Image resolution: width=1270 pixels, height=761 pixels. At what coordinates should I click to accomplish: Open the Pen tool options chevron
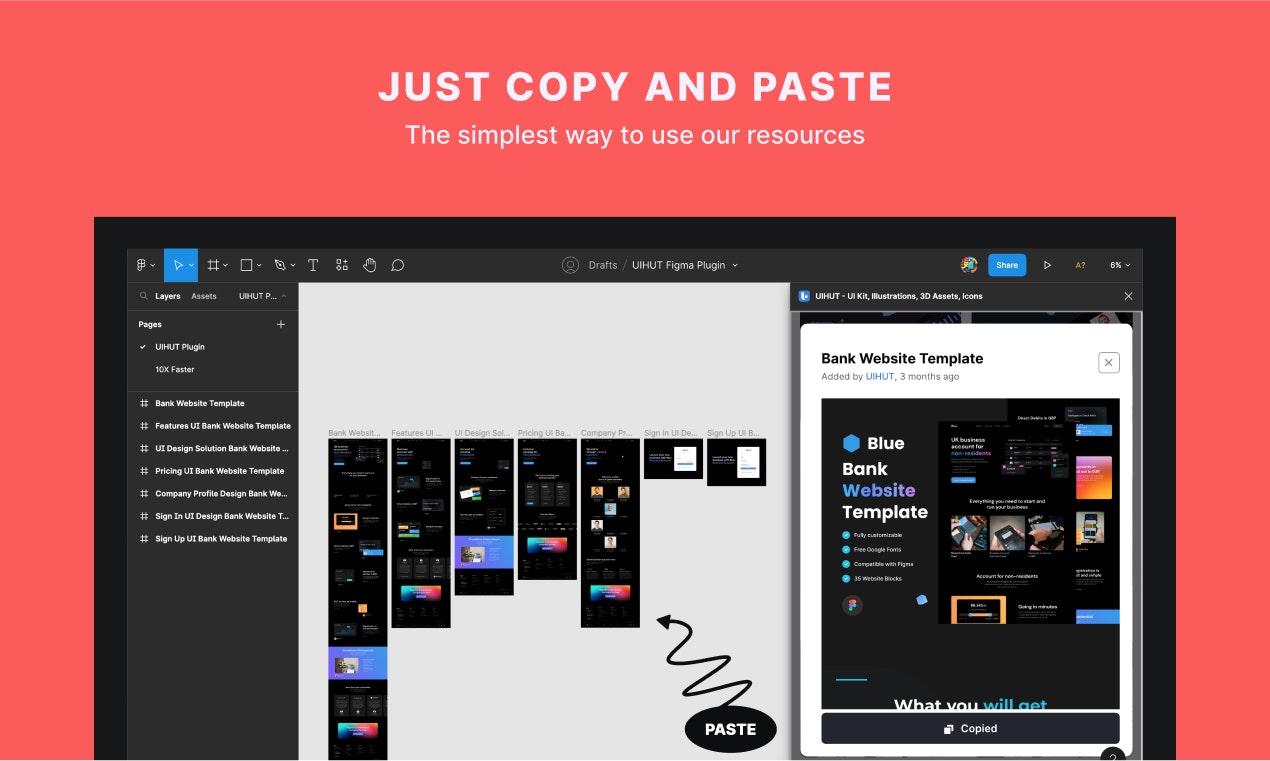pos(293,266)
